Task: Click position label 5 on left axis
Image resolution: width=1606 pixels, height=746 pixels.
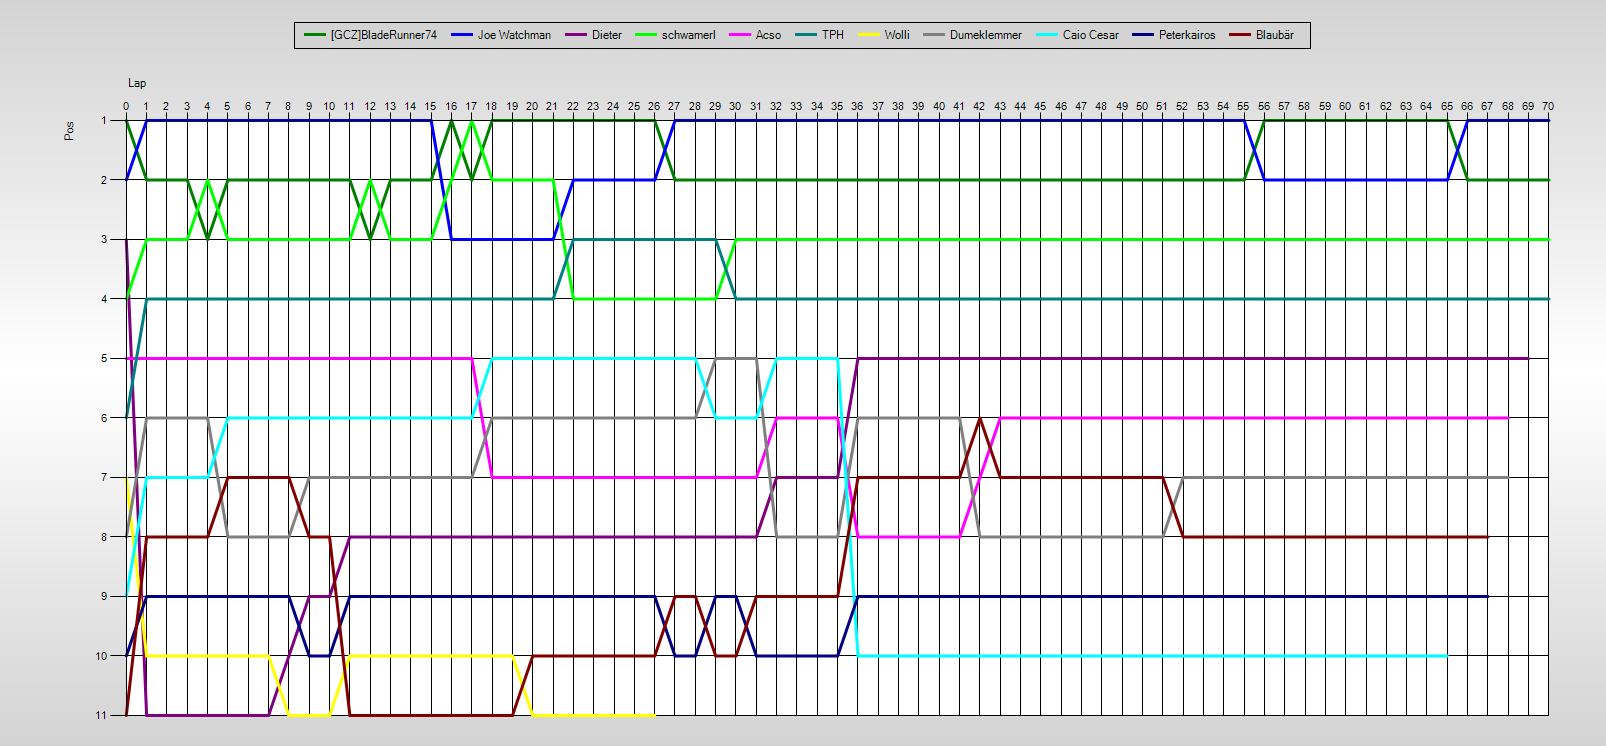Action: (x=104, y=358)
